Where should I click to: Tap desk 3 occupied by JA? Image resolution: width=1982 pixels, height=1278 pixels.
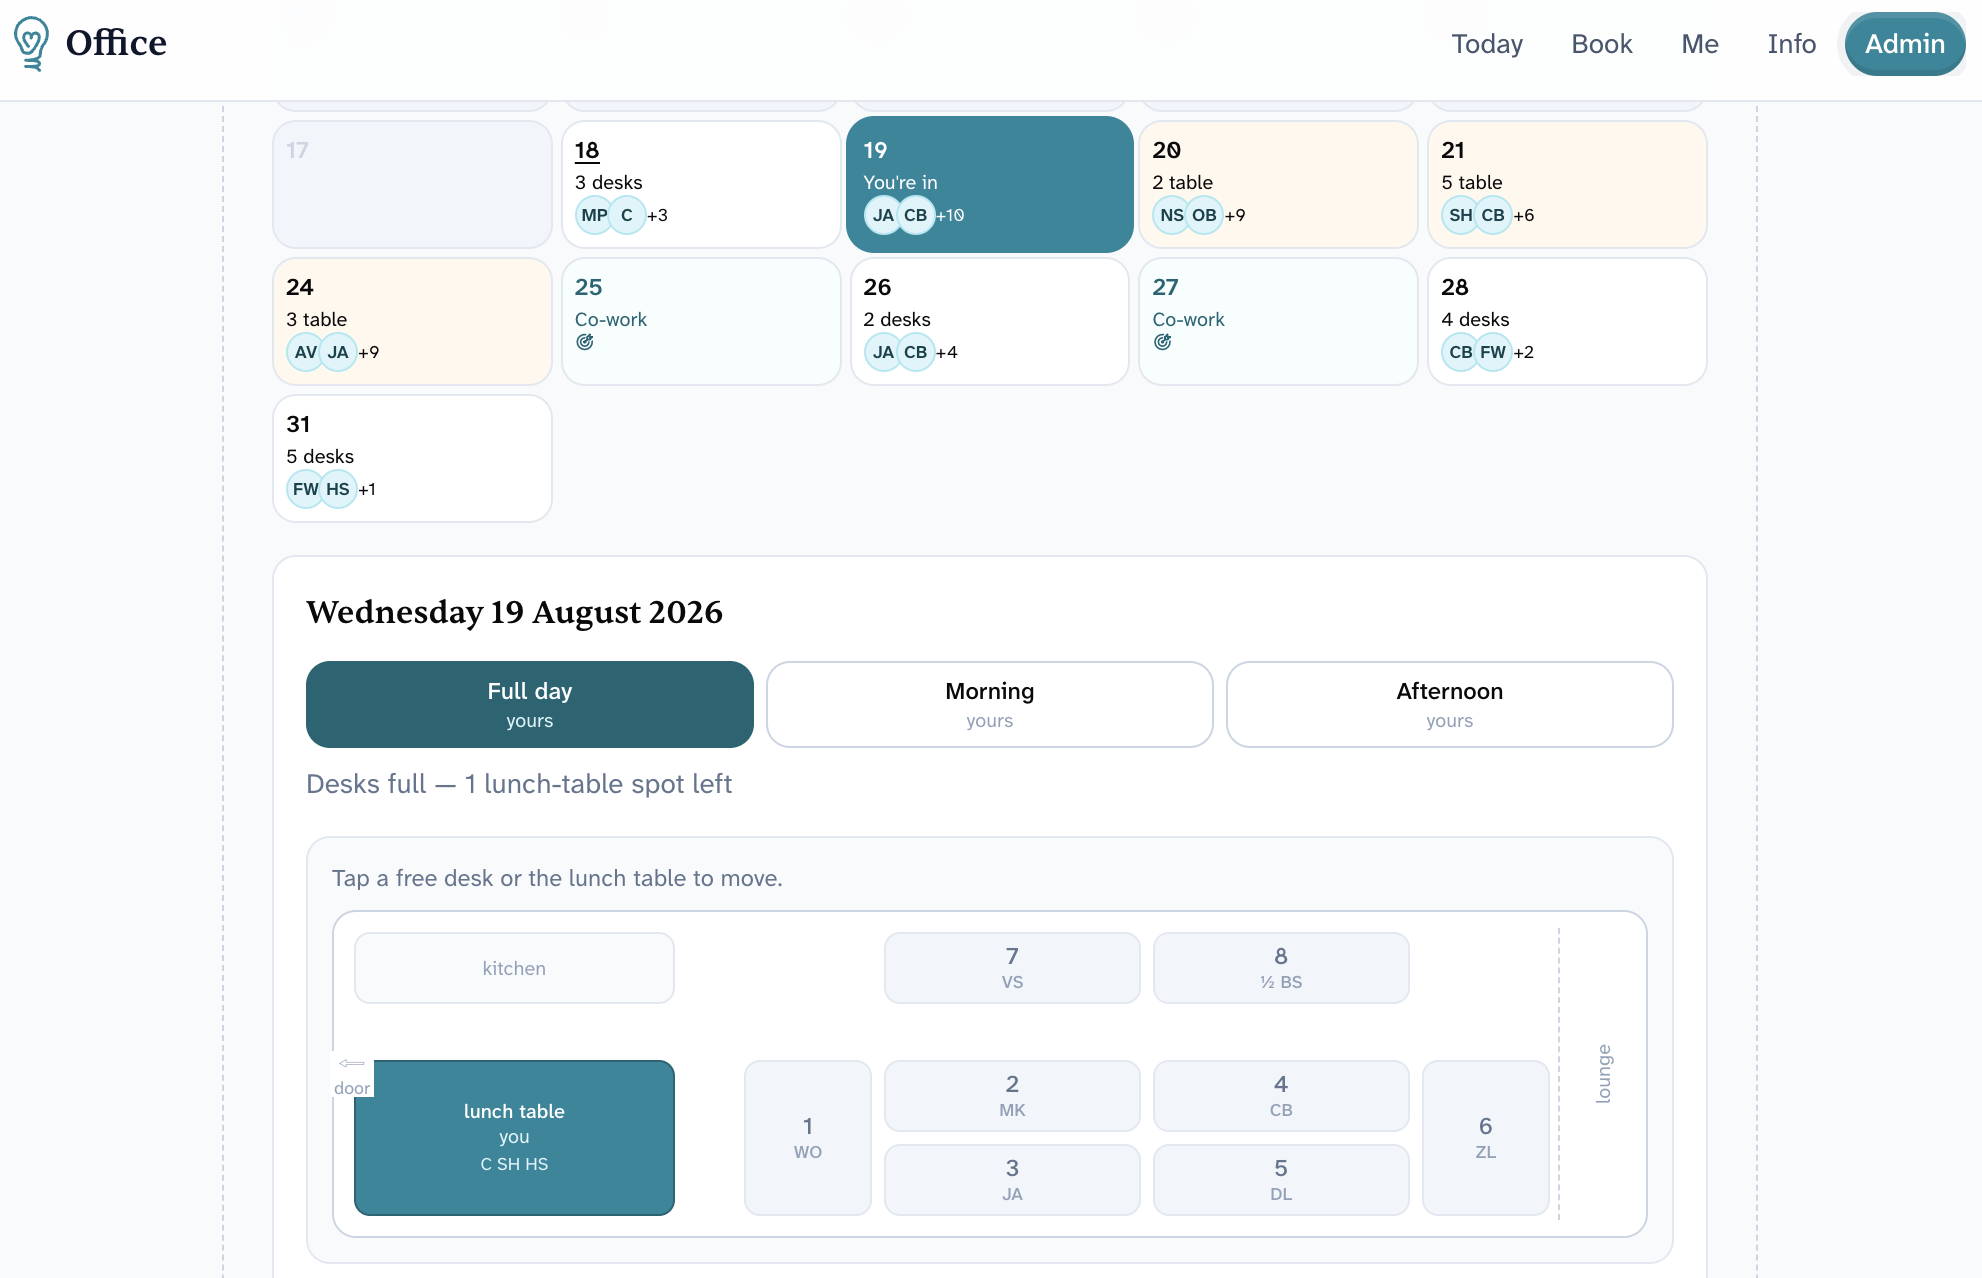click(x=1012, y=1180)
